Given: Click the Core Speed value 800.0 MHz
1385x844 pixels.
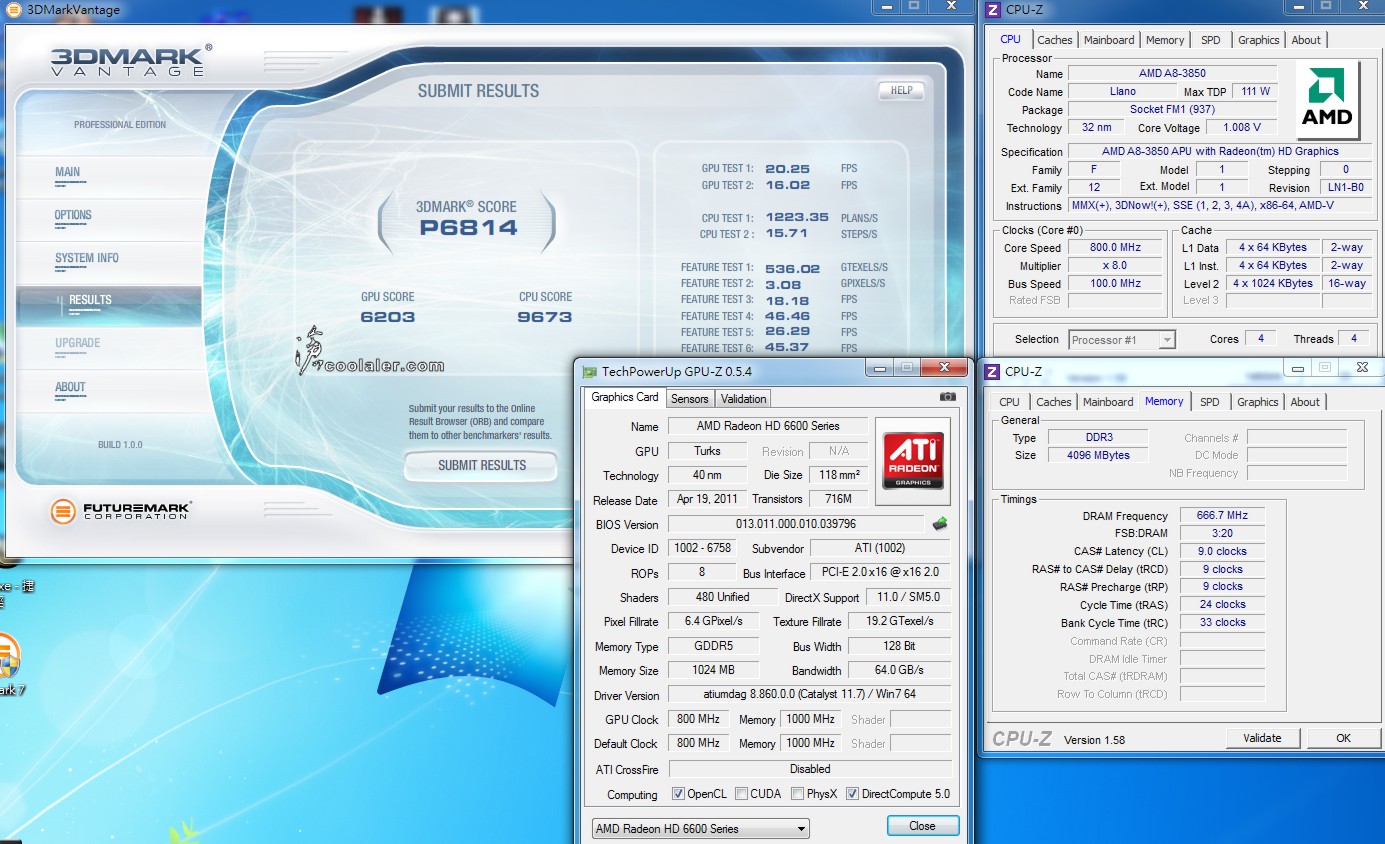Looking at the screenshot, I should [1115, 248].
